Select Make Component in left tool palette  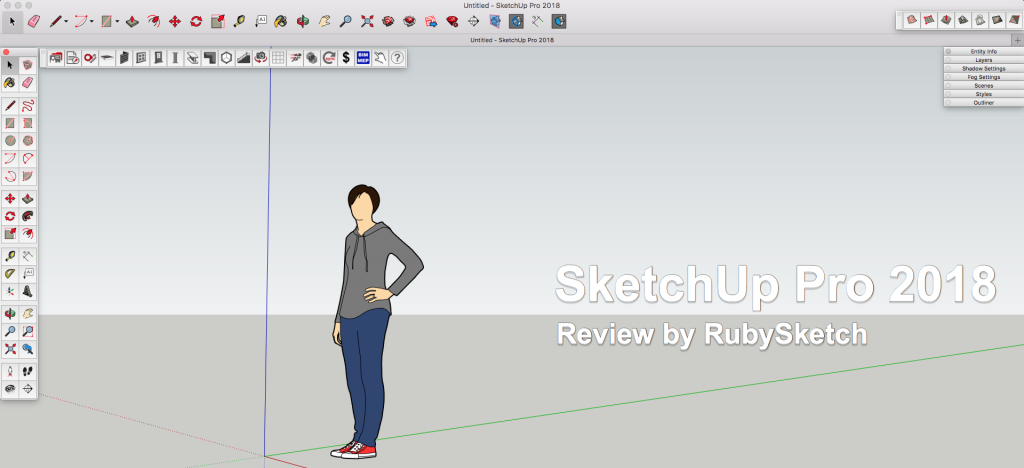[27, 65]
